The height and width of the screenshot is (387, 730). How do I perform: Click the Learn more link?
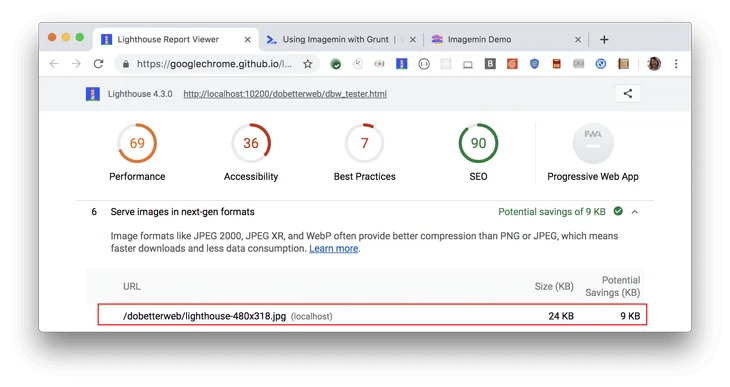(x=334, y=249)
